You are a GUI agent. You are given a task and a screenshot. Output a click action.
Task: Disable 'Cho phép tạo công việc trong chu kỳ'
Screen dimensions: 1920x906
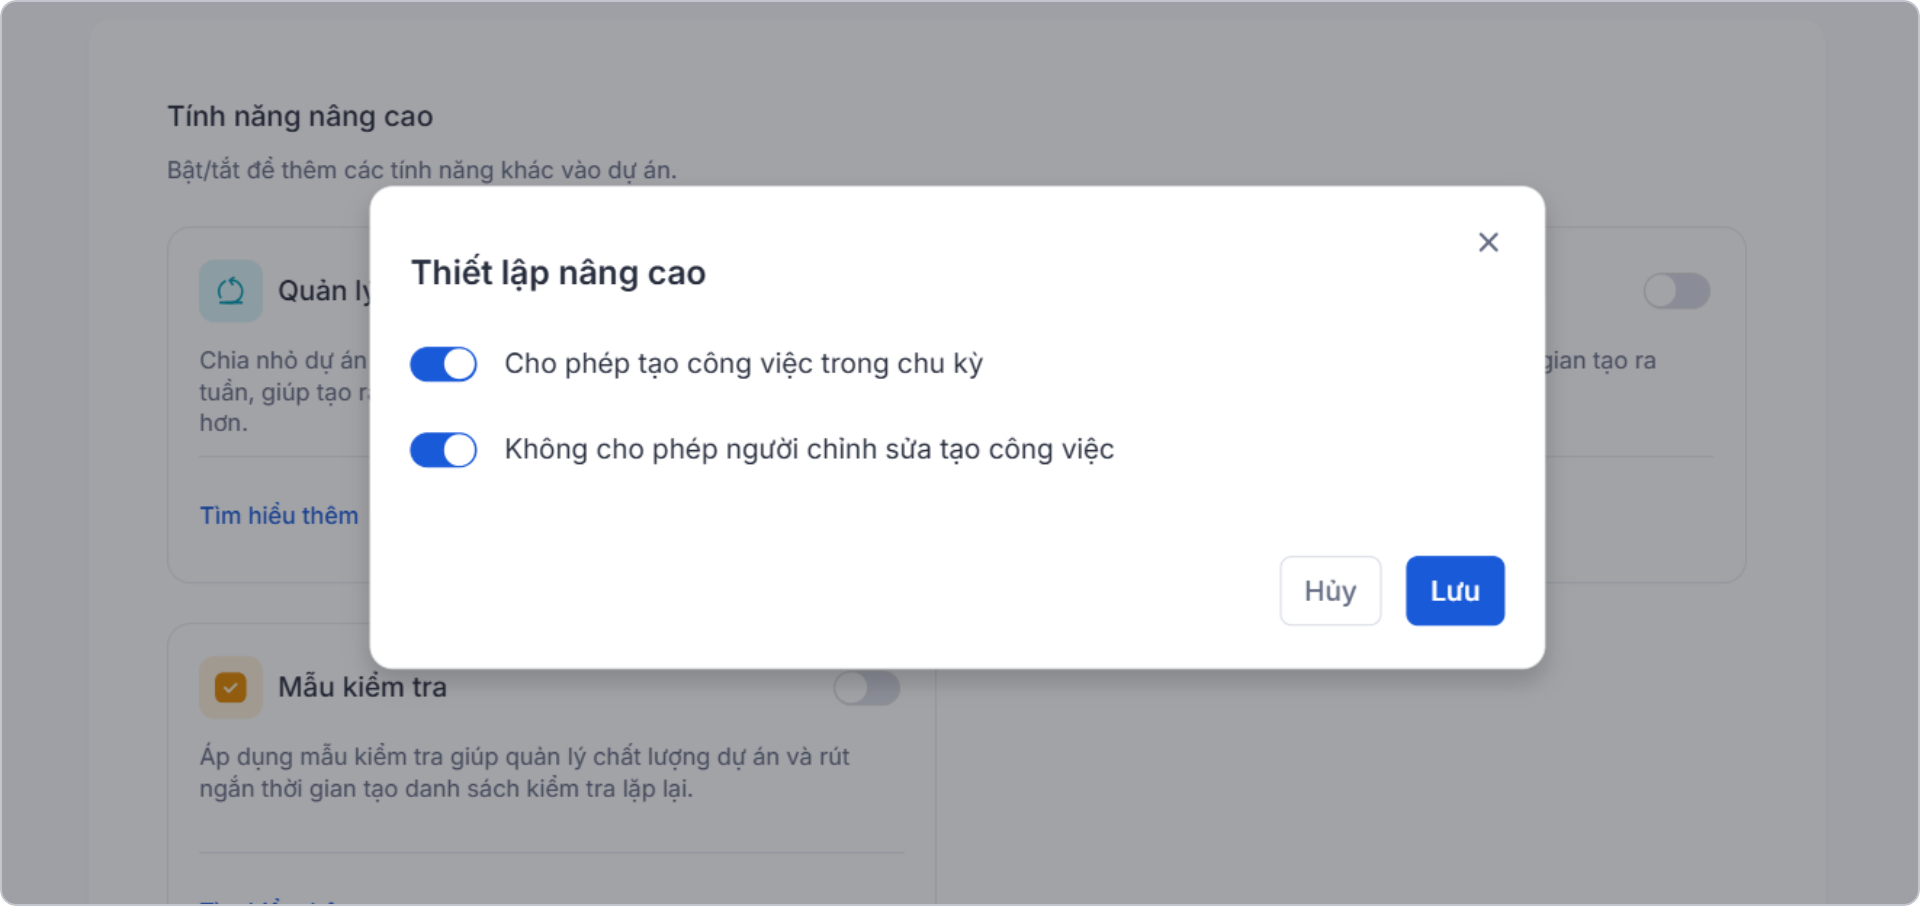(443, 364)
